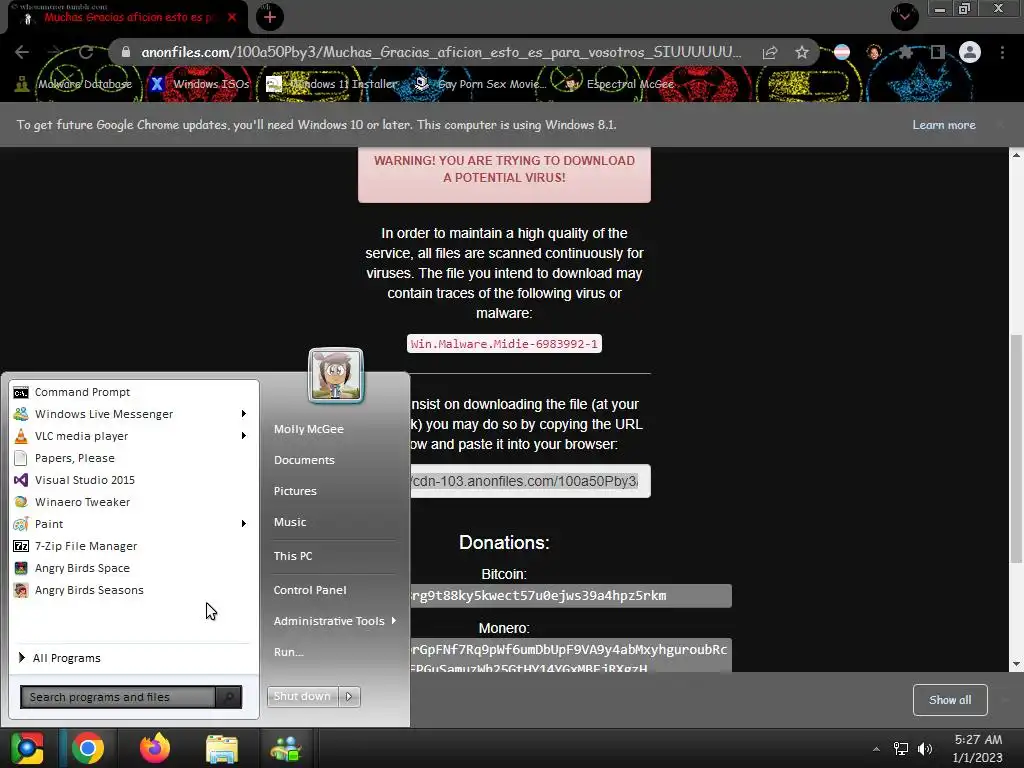Open the taskbar clock and date
This screenshot has height=768, width=1024.
[978, 748]
